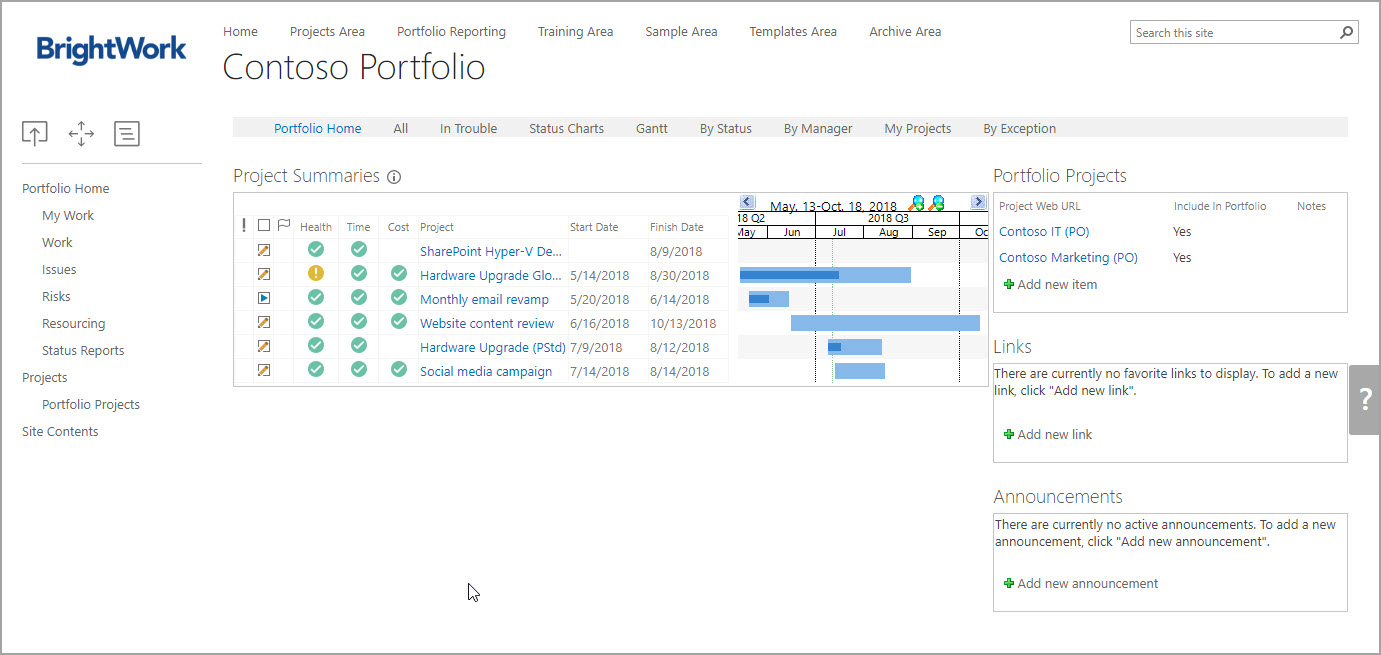Open the question mark help tab

point(1365,399)
